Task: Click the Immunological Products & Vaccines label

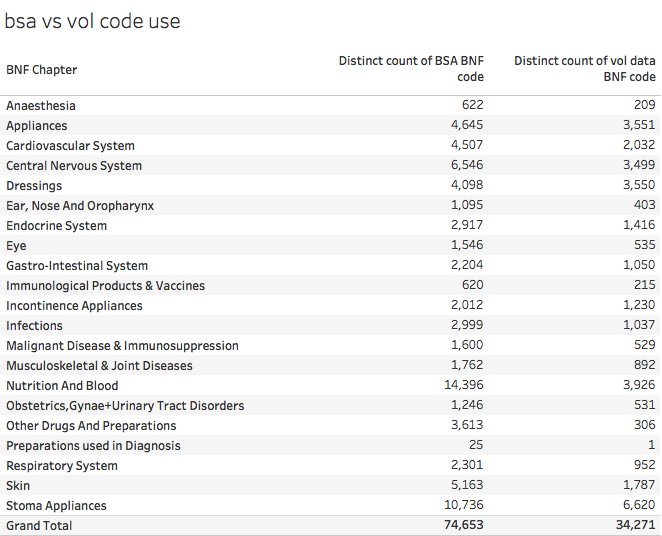Action: (105, 286)
